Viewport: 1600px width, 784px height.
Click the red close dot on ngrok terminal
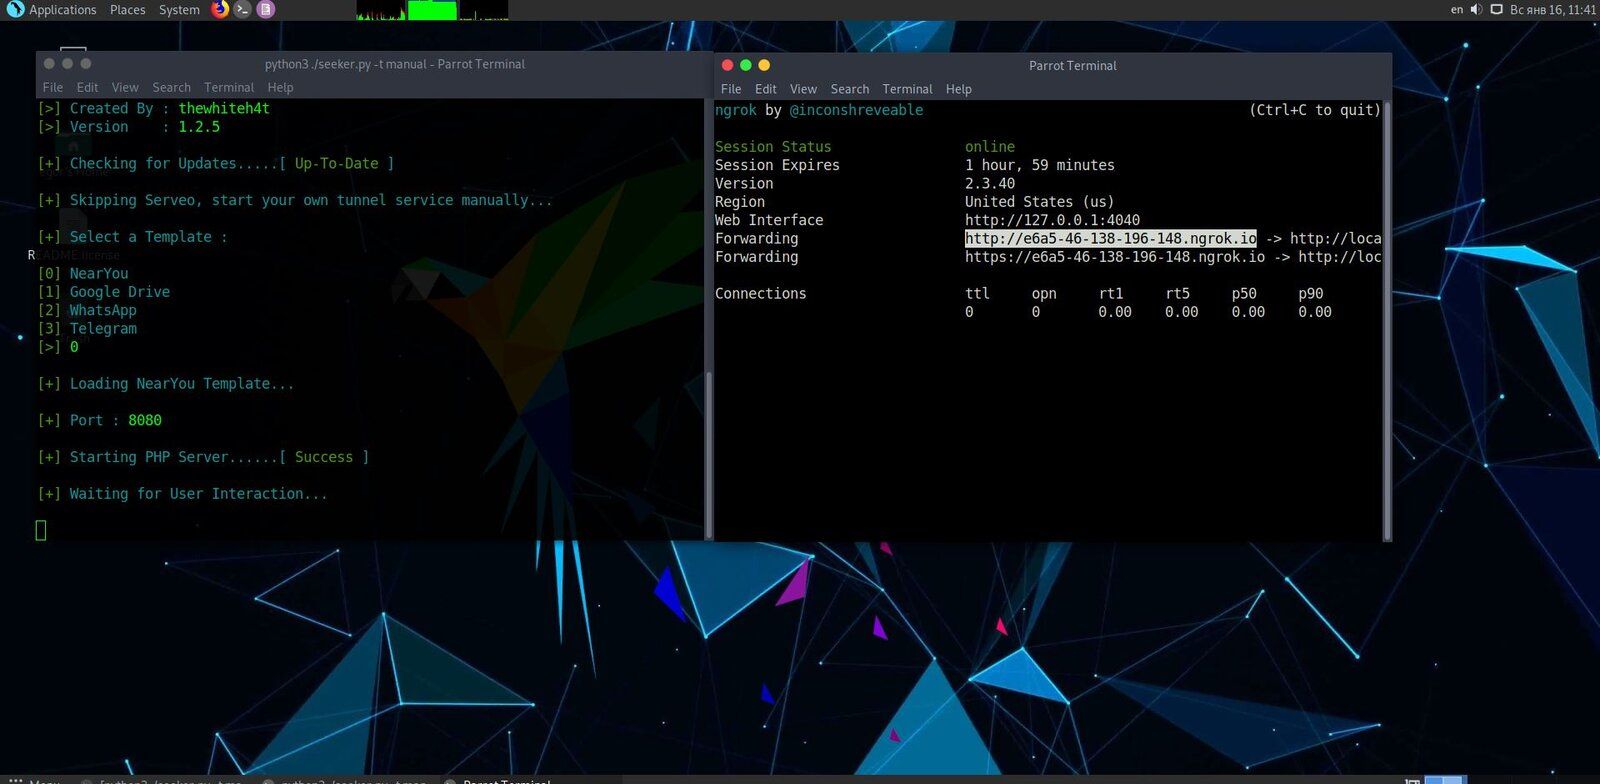[x=727, y=65]
